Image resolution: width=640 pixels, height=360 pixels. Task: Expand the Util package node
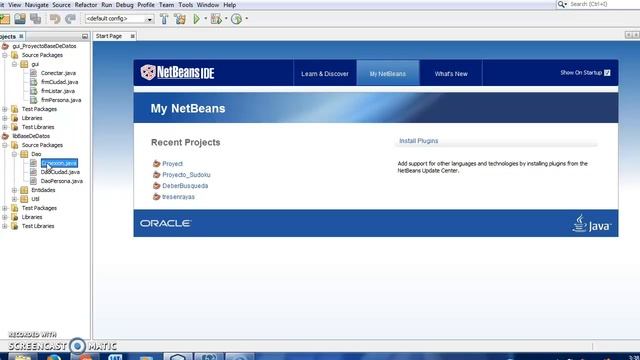[x=14, y=199]
